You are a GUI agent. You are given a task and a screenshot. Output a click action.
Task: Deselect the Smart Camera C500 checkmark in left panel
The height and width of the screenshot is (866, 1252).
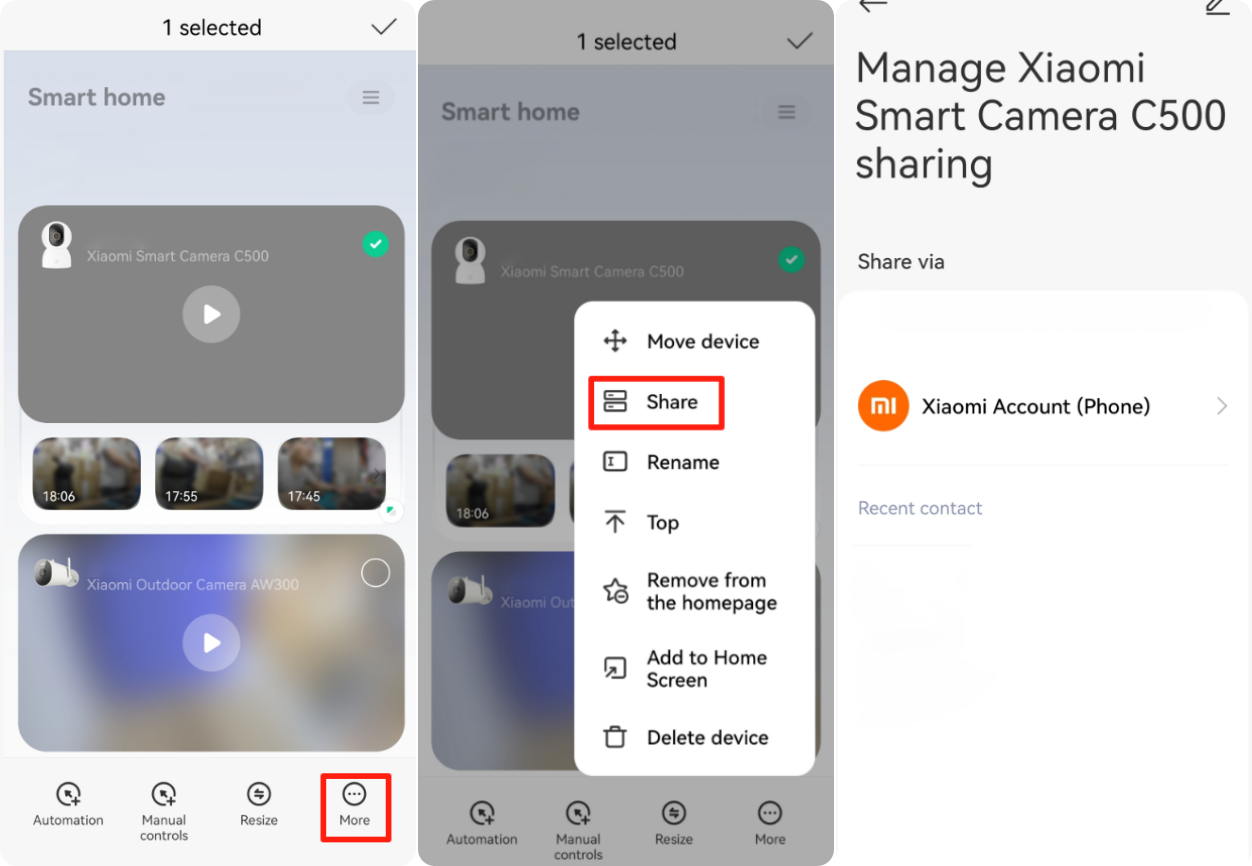(x=375, y=244)
